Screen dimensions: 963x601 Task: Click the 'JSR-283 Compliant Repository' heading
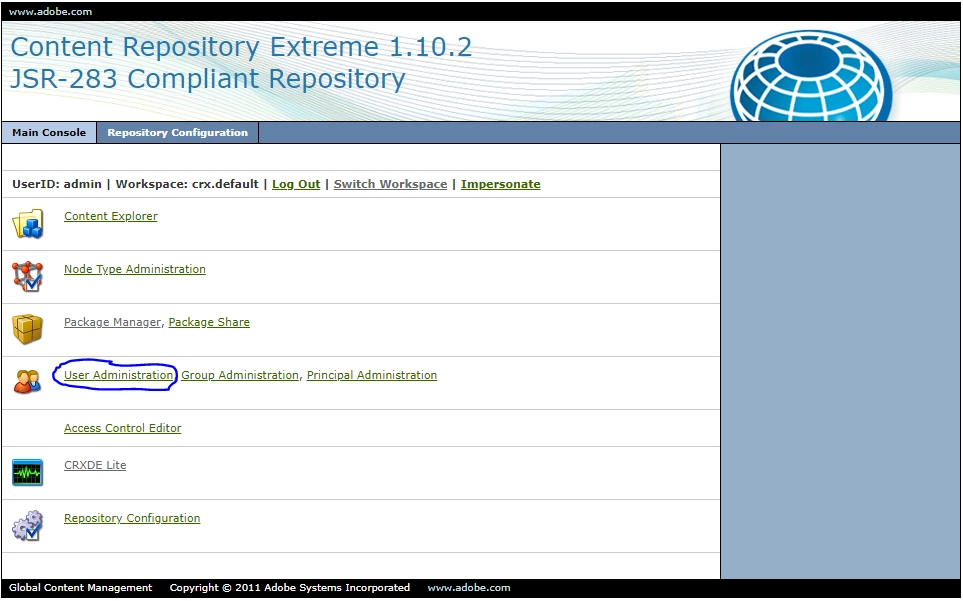coord(208,79)
